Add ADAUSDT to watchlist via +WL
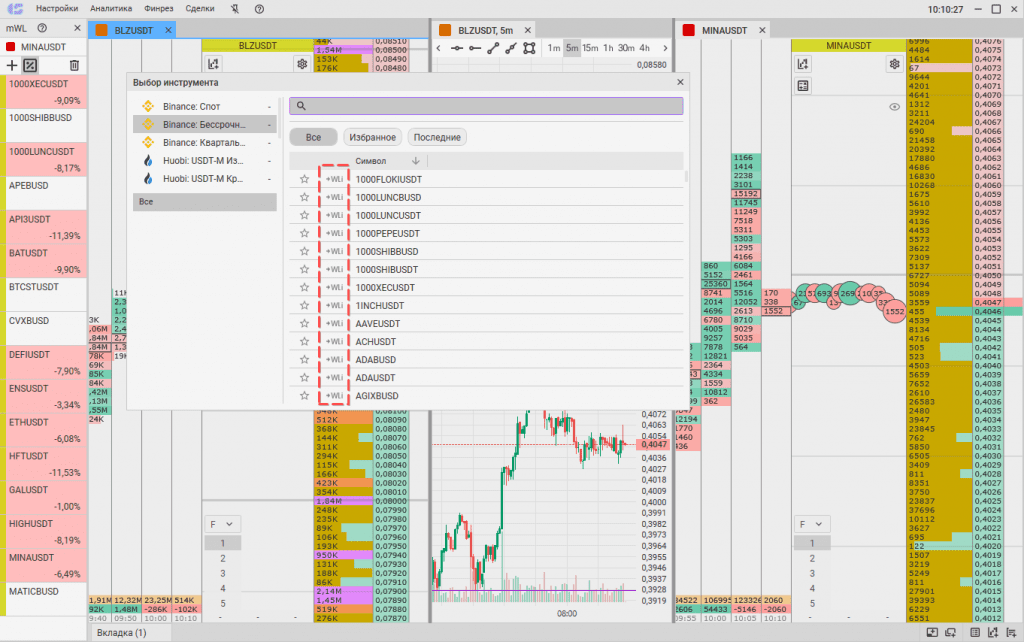 tap(334, 377)
